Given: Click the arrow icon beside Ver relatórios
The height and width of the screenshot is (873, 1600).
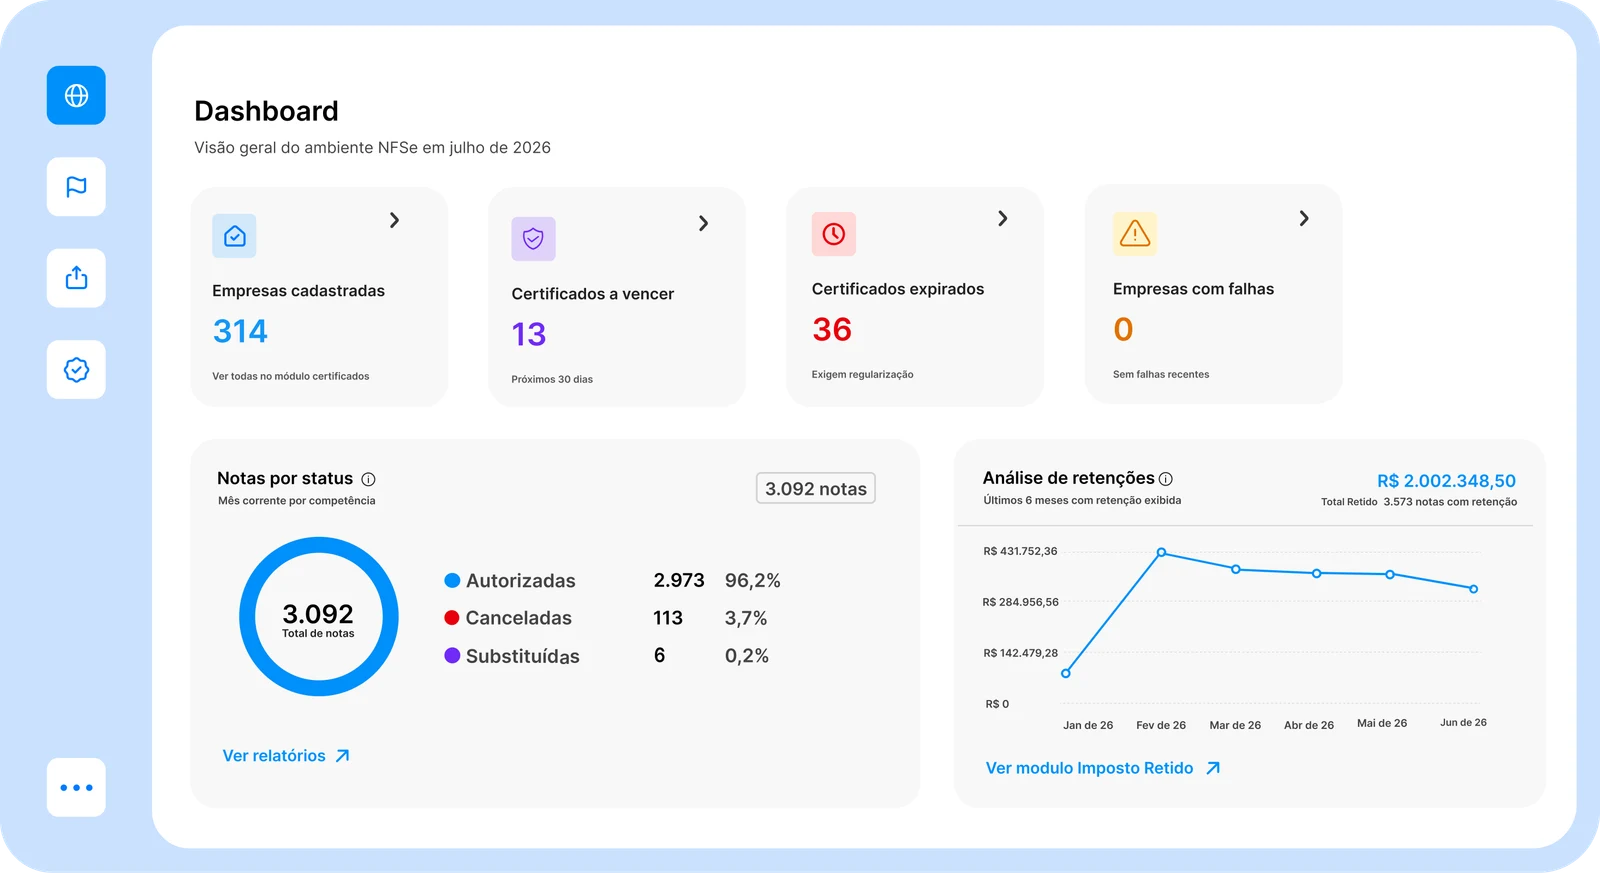Looking at the screenshot, I should pos(342,756).
